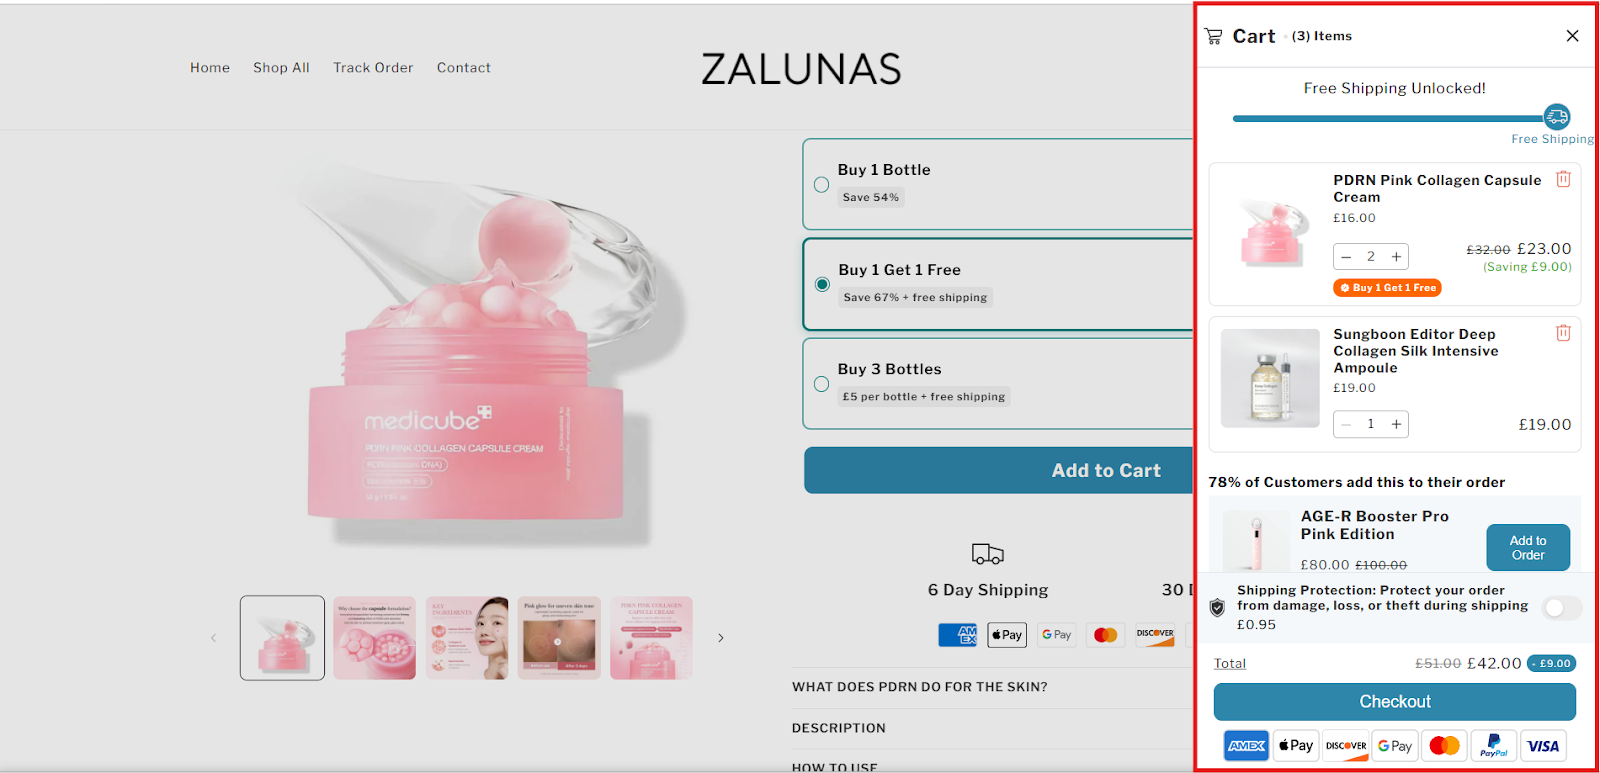
Task: Select the Buy 3 Bottles radio option
Action: [x=821, y=384]
